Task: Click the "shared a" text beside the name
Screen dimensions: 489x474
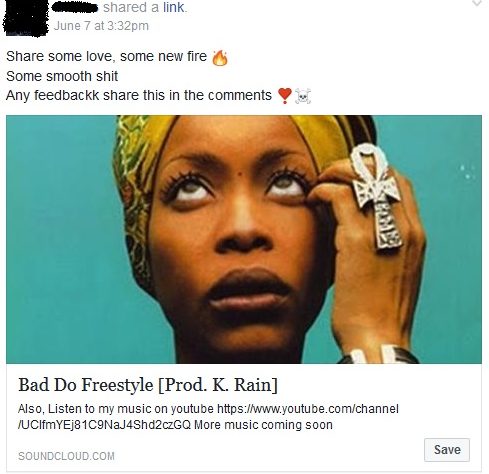Action: [131, 7]
